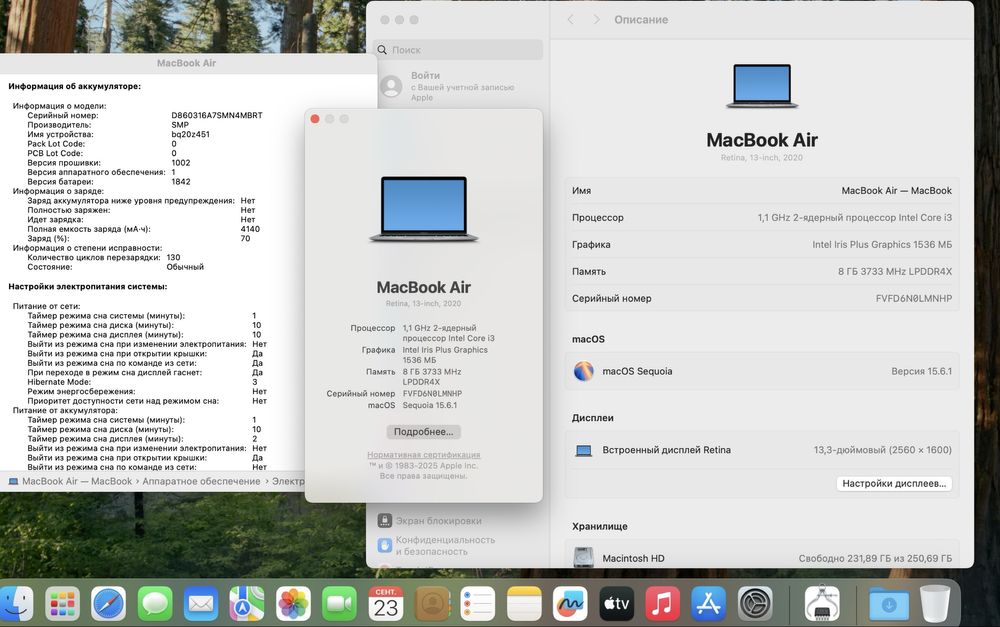The image size is (1000, 627).
Task: Click the Подробнее... button
Action: pyautogui.click(x=423, y=432)
